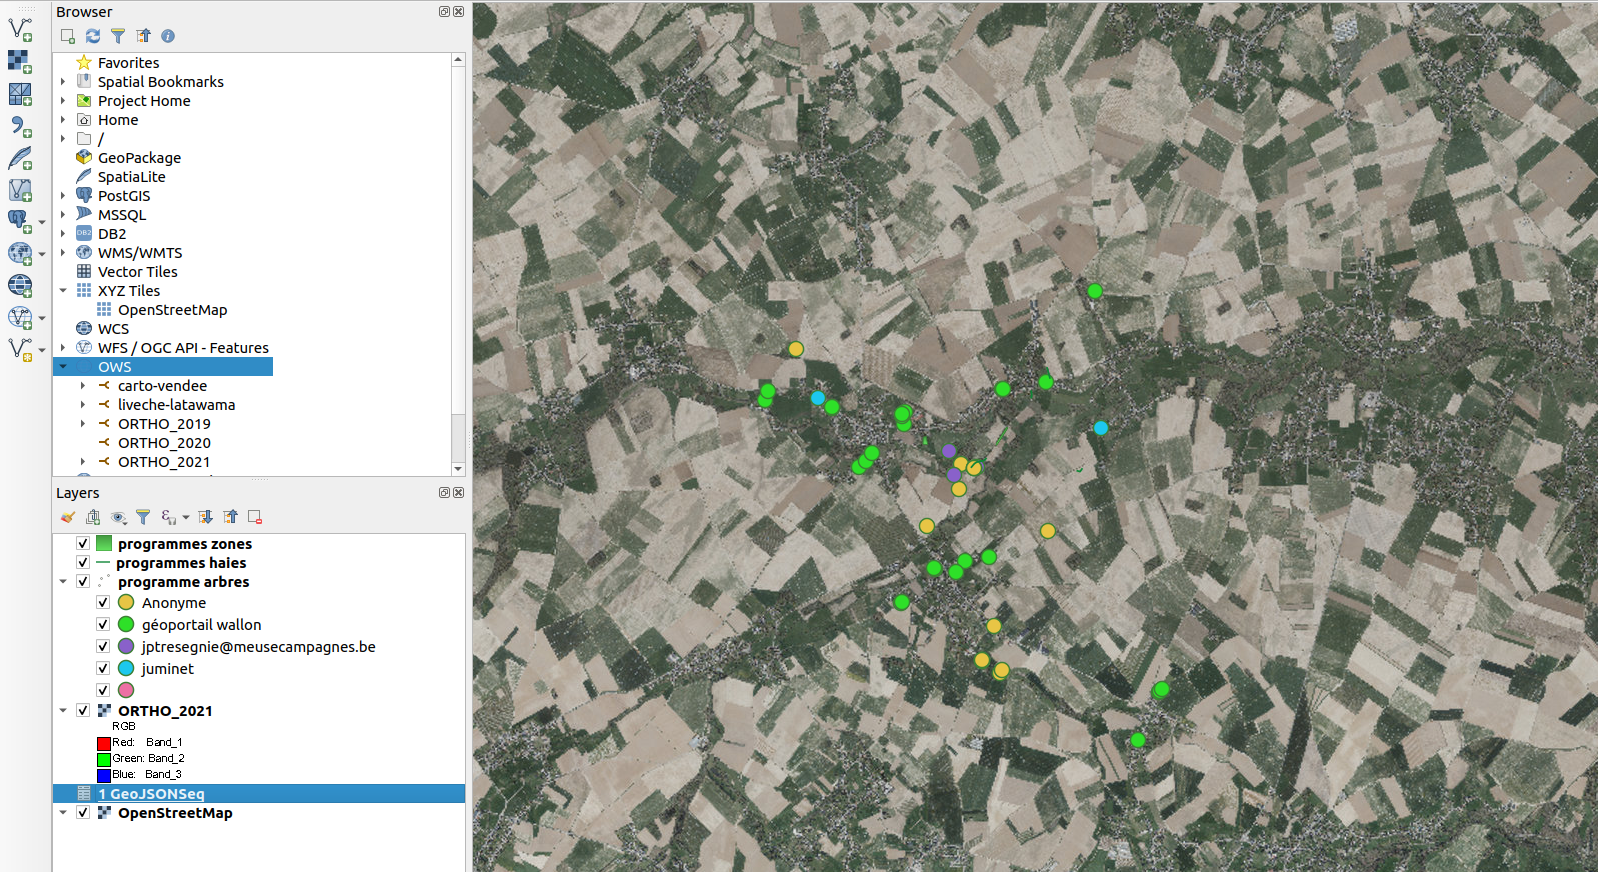Click Add Selected Layers in Browser toolbar
This screenshot has height=872, width=1598.
pos(68,36)
